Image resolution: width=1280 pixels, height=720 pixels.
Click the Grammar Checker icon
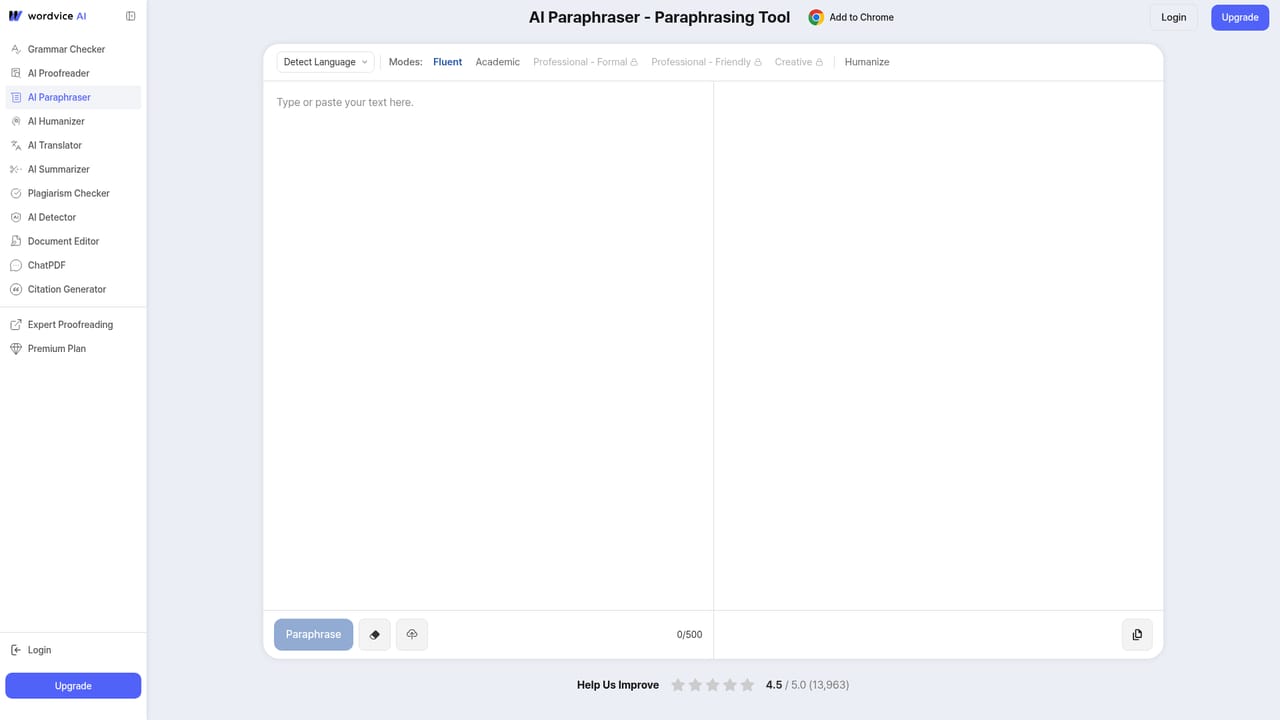(x=16, y=49)
